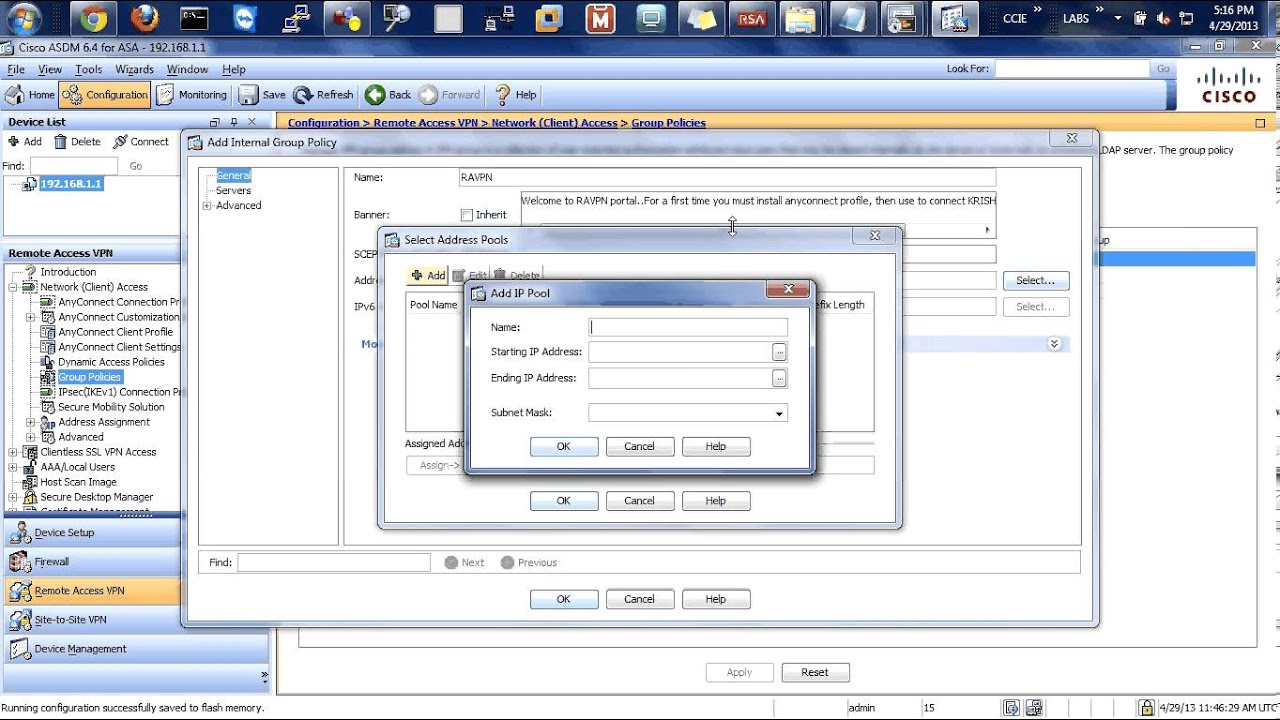1280x720 pixels.
Task: Open the RSA application in taskbar
Action: coord(751,18)
